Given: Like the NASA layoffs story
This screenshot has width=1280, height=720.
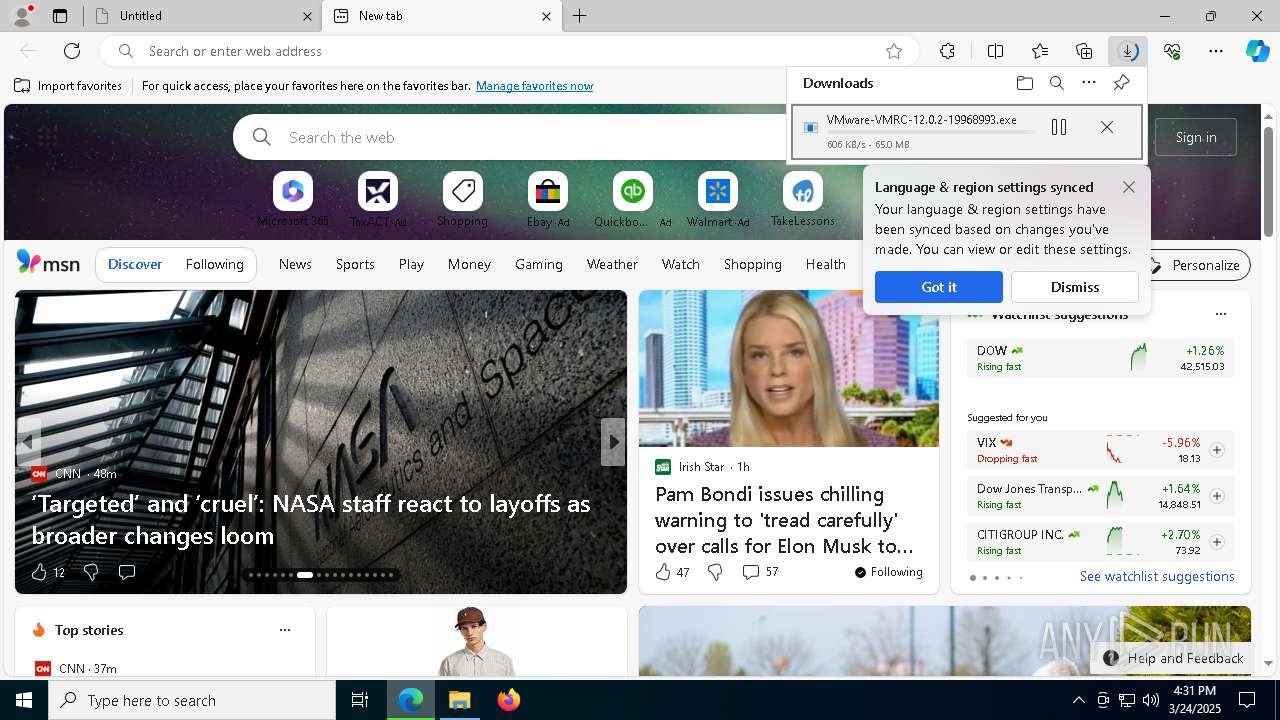Looking at the screenshot, I should click(x=39, y=572).
